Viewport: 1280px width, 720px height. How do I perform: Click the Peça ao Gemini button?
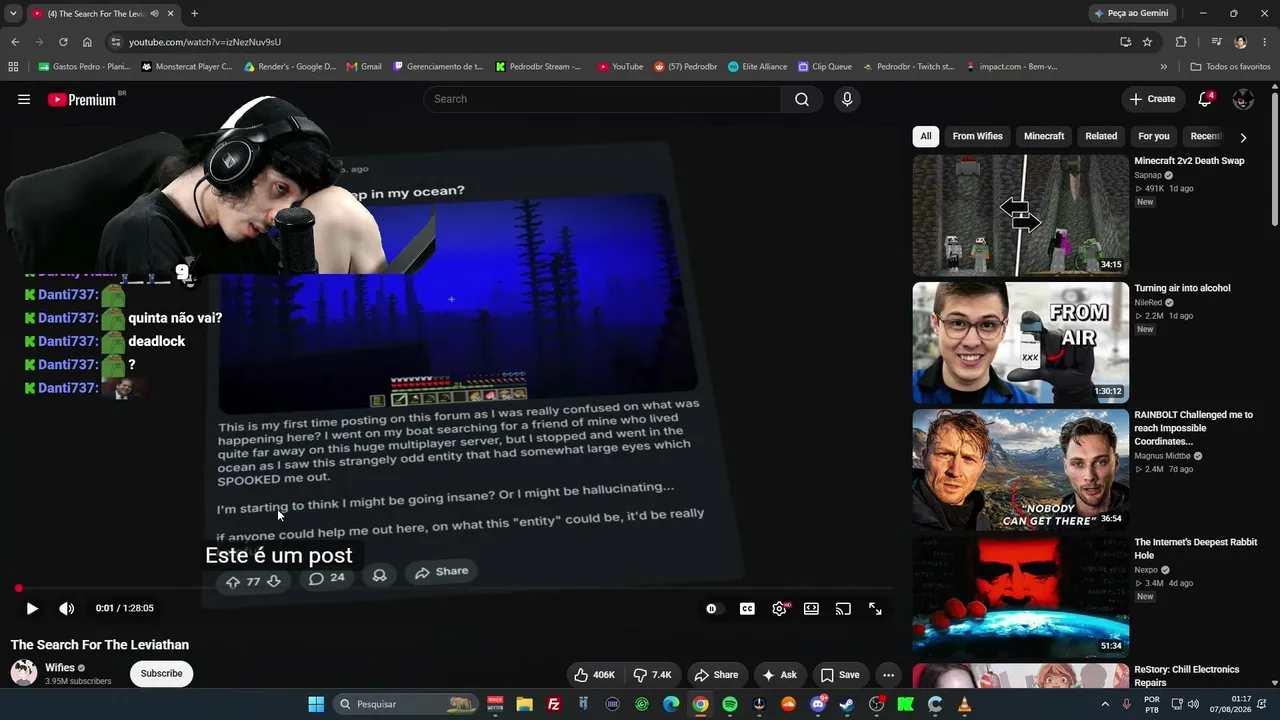(x=1131, y=13)
